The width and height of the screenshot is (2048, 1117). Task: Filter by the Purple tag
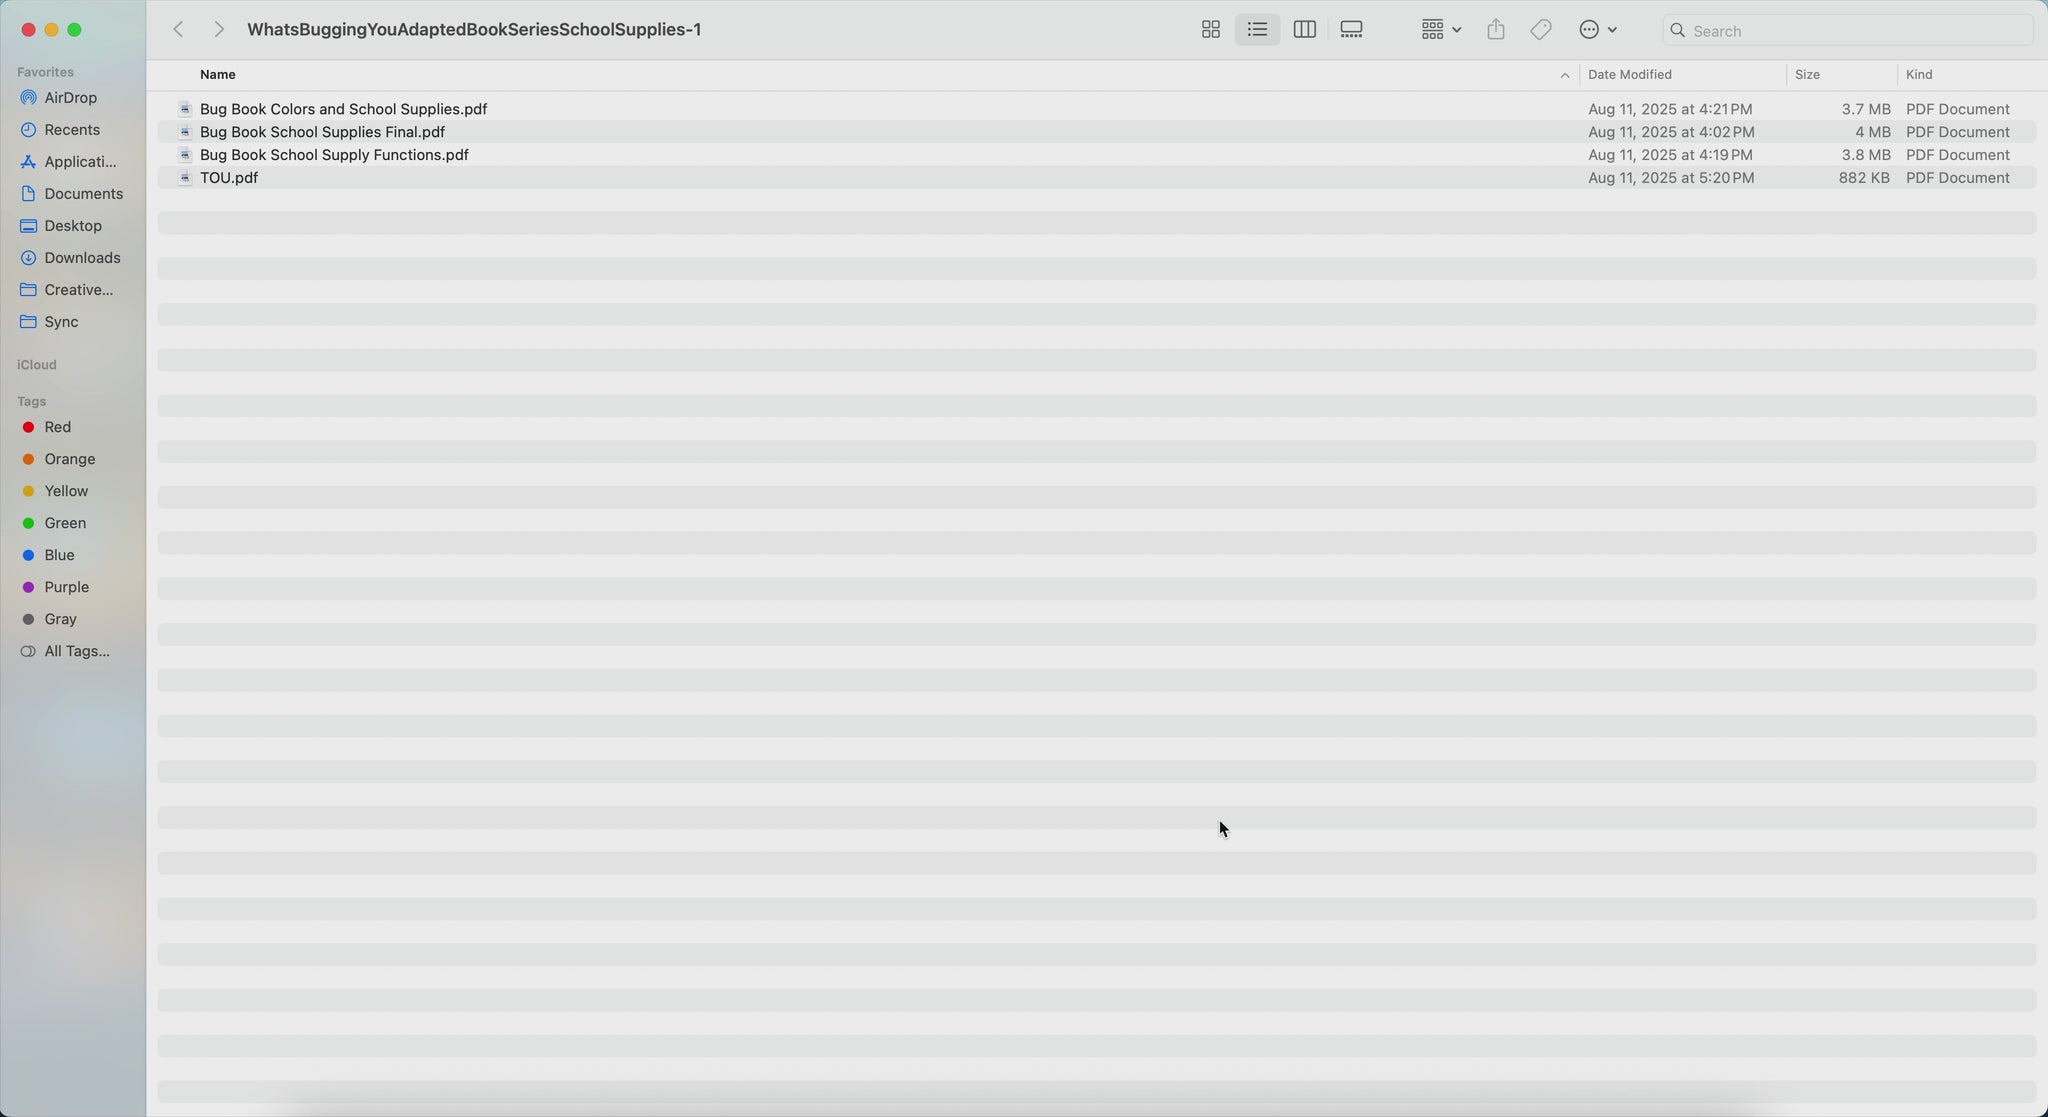[x=66, y=587]
